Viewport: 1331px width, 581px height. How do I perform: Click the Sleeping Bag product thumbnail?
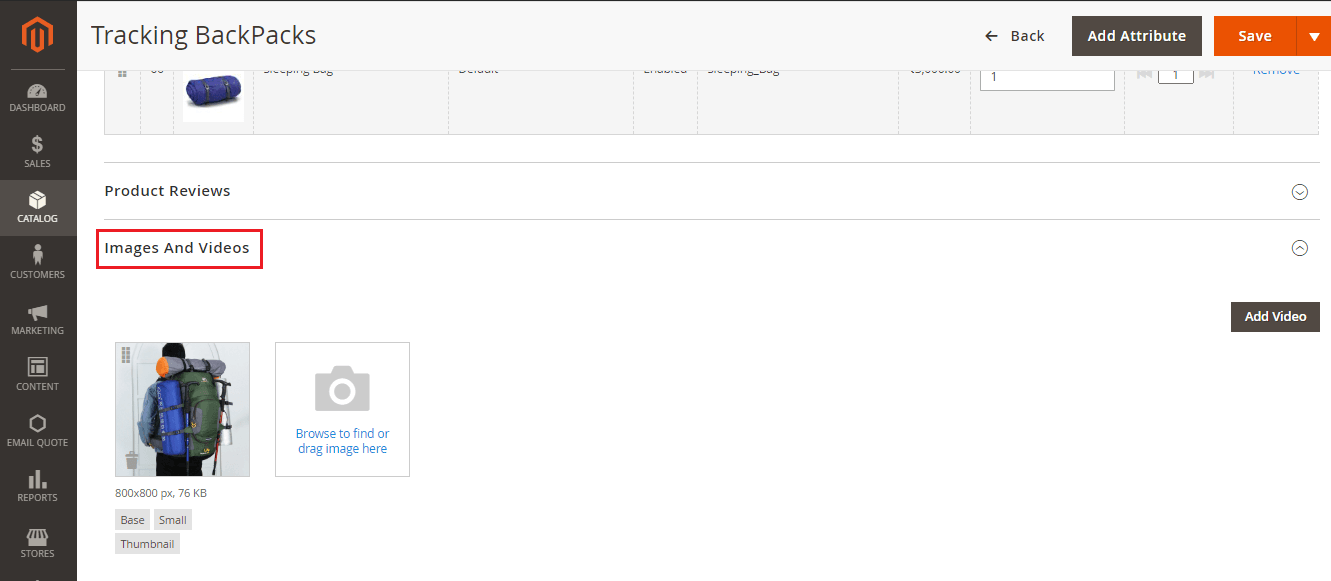pos(213,96)
